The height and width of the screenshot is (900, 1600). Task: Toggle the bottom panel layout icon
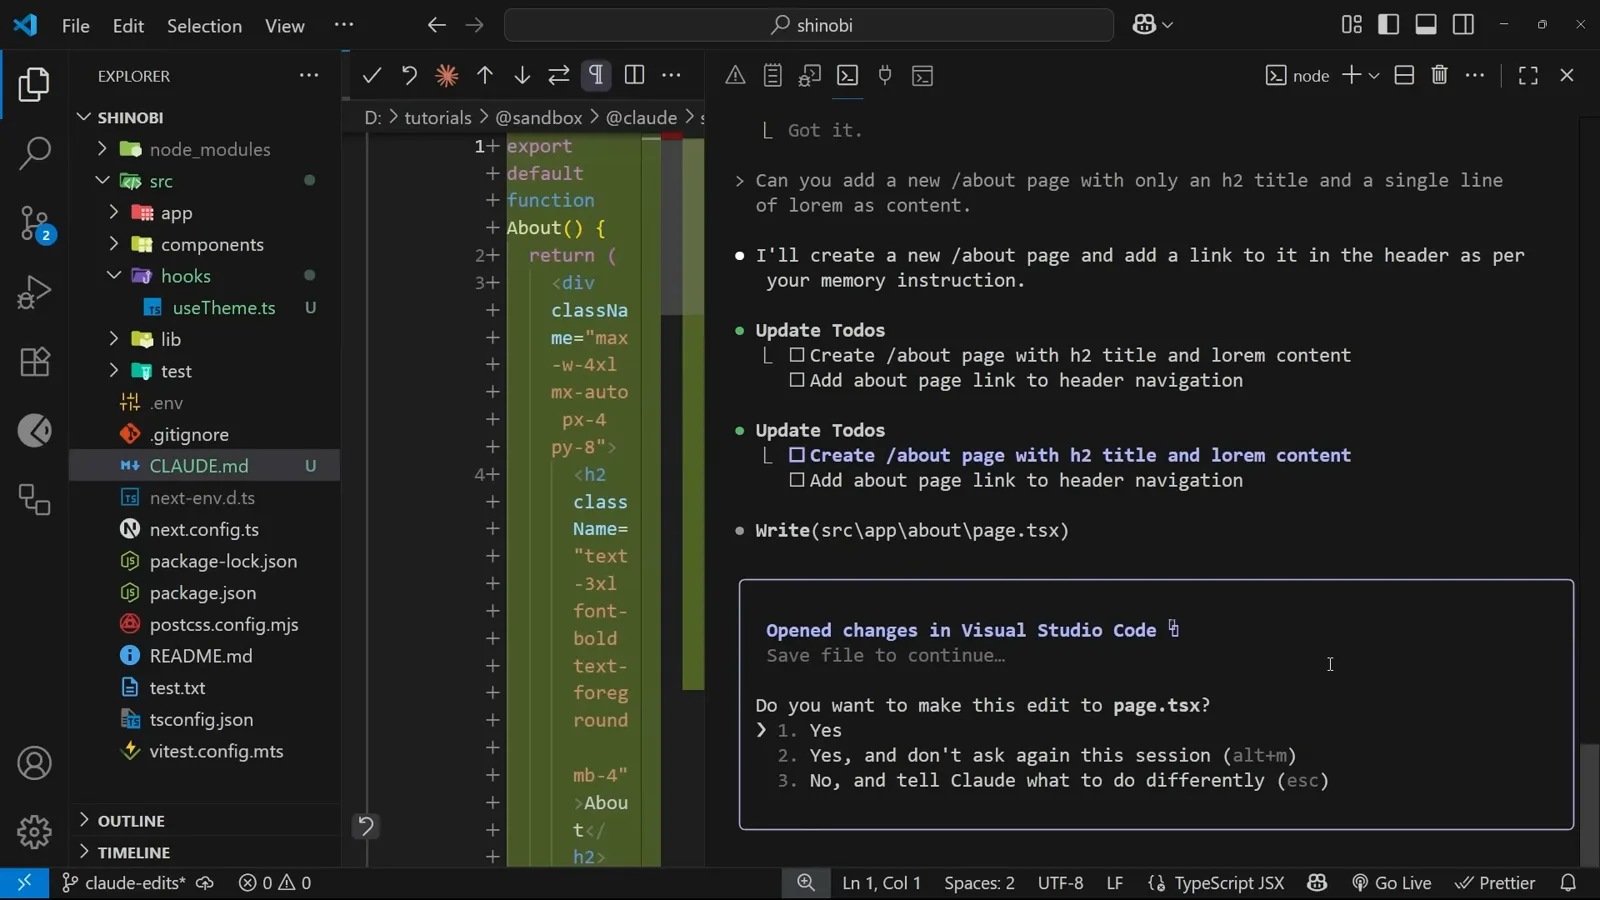(x=1426, y=25)
